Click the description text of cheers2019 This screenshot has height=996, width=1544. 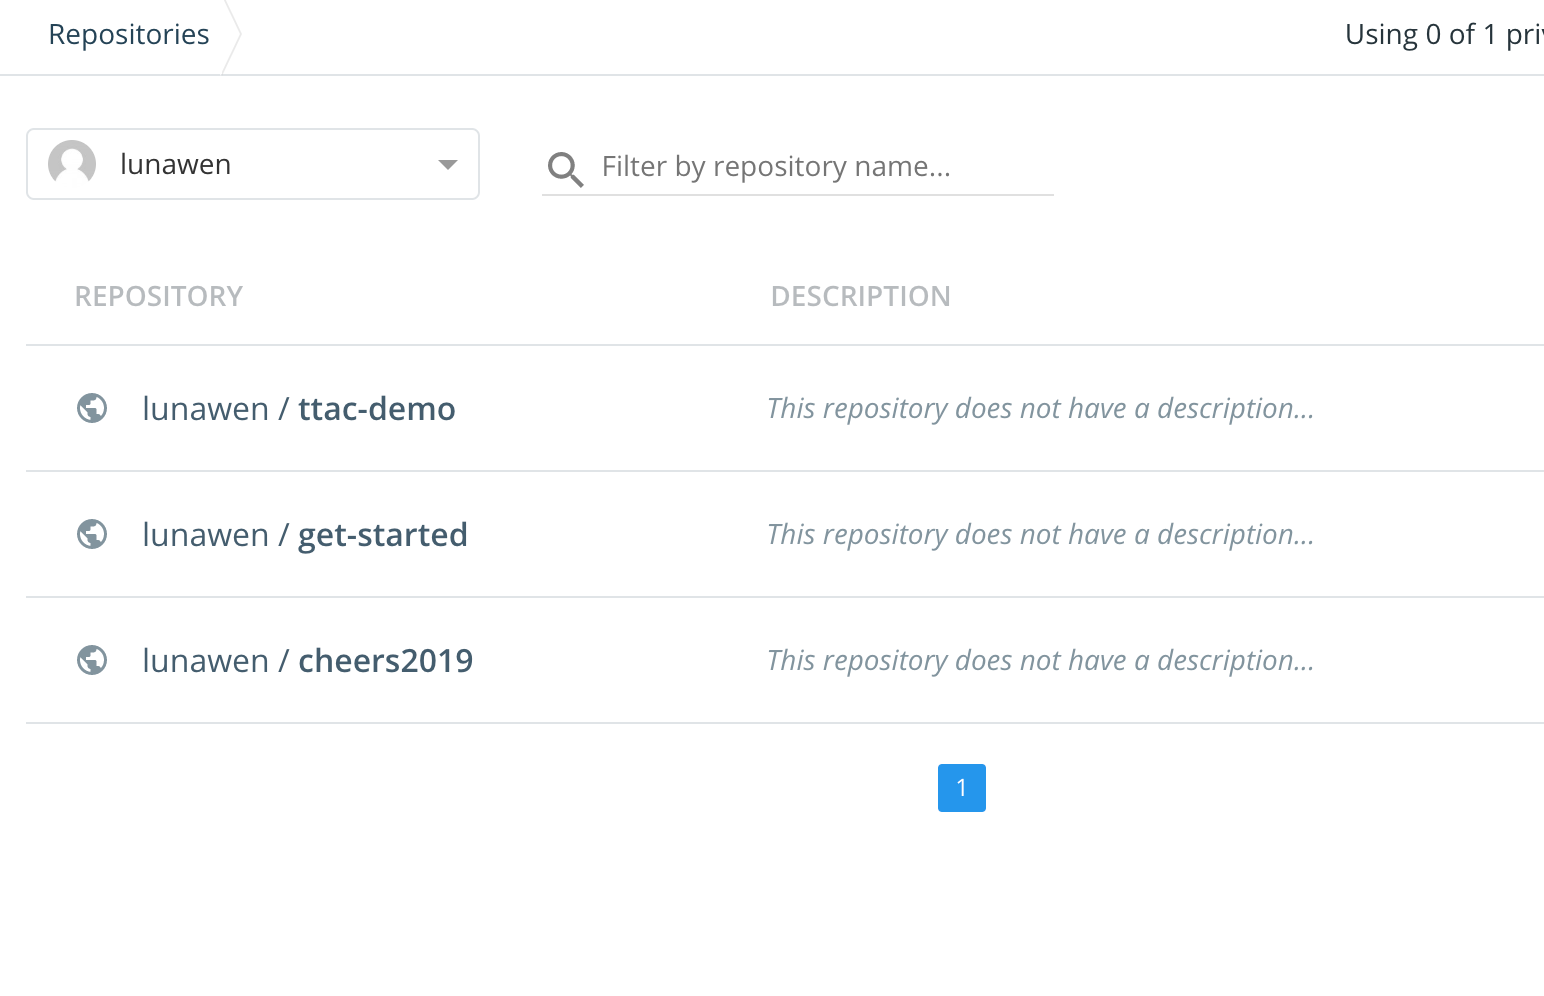[1040, 660]
